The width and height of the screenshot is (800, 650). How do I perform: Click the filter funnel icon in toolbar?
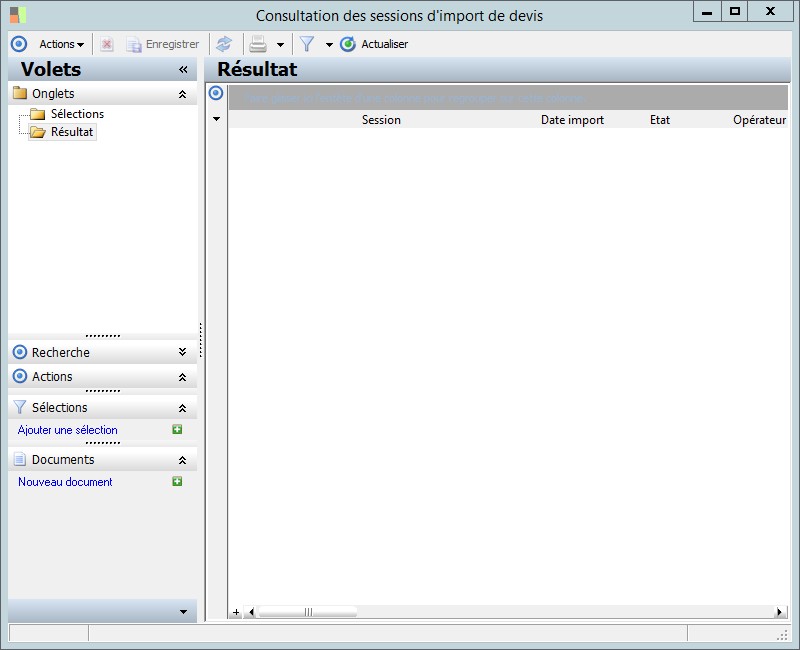point(307,44)
